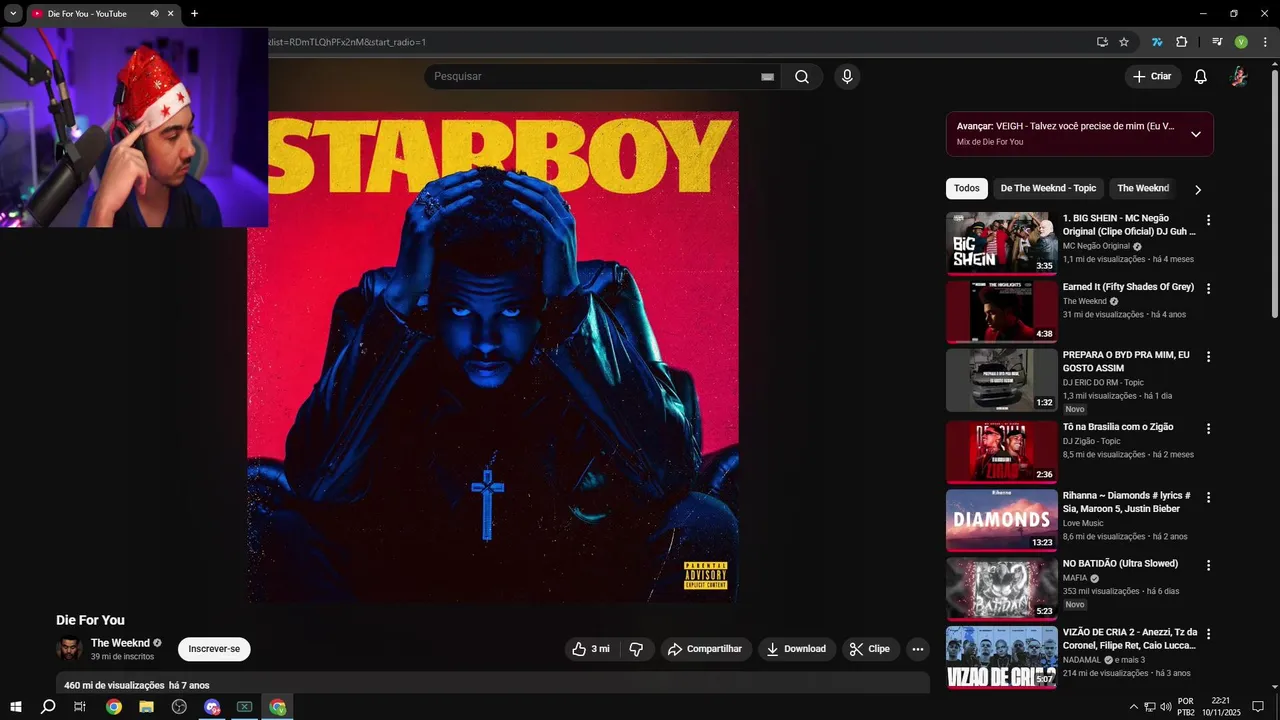Open OBS Studio from taskbar
Screen dimensions: 1280x720
[179, 707]
